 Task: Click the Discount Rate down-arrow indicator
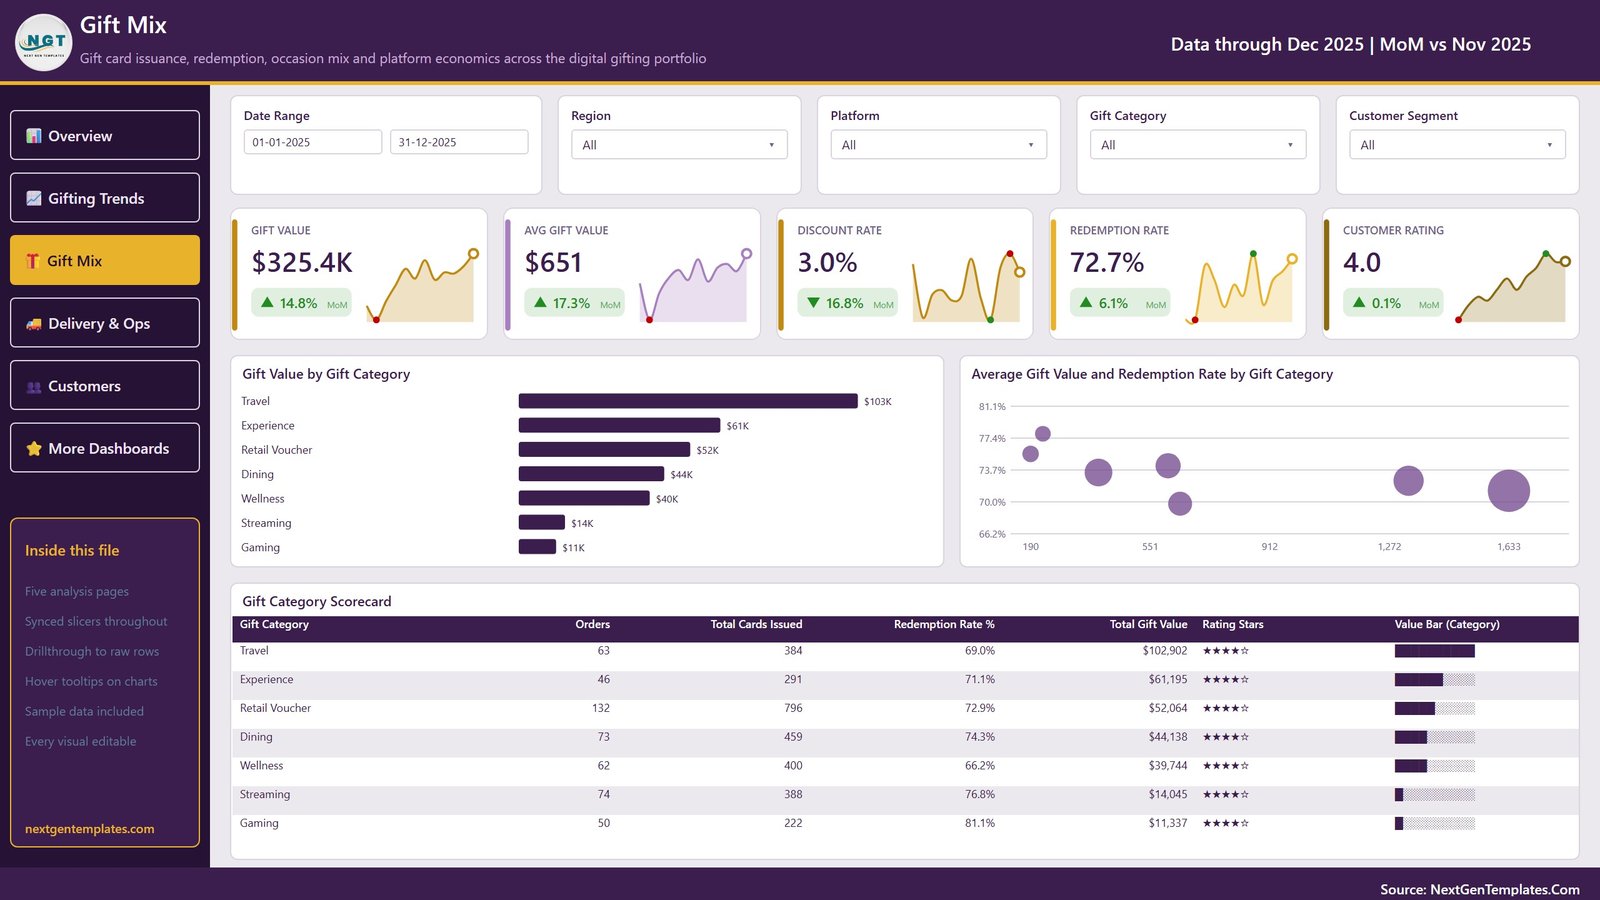(813, 302)
